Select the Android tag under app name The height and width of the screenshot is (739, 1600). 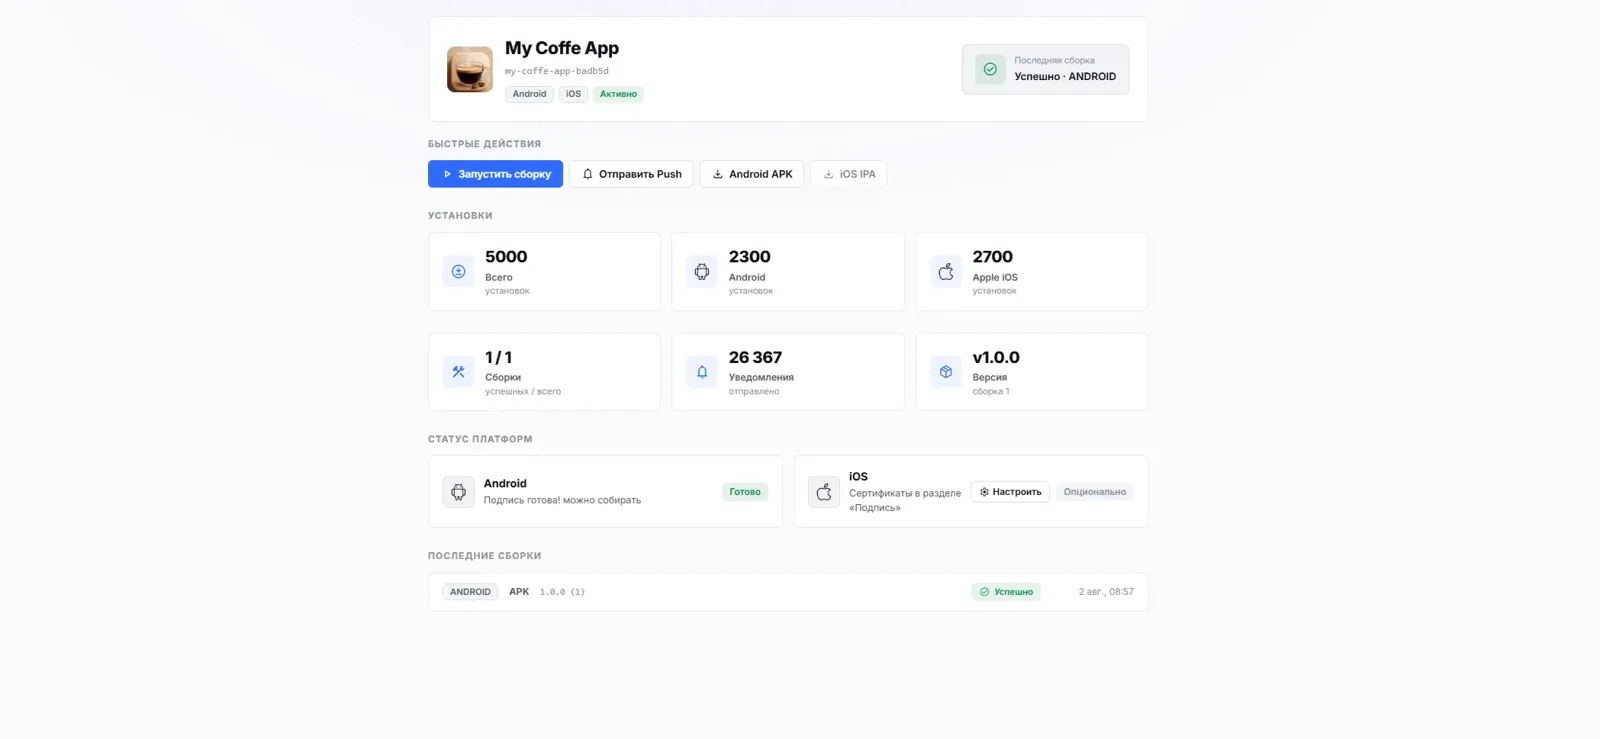pyautogui.click(x=530, y=94)
